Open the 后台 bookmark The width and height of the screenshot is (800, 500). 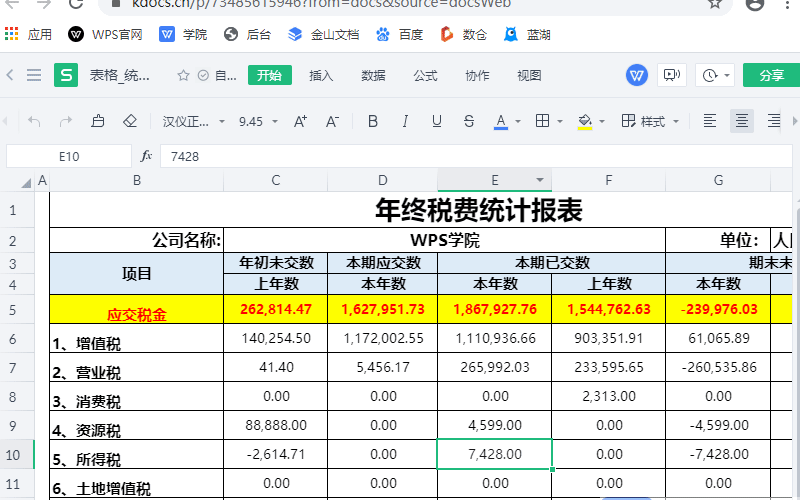247,35
